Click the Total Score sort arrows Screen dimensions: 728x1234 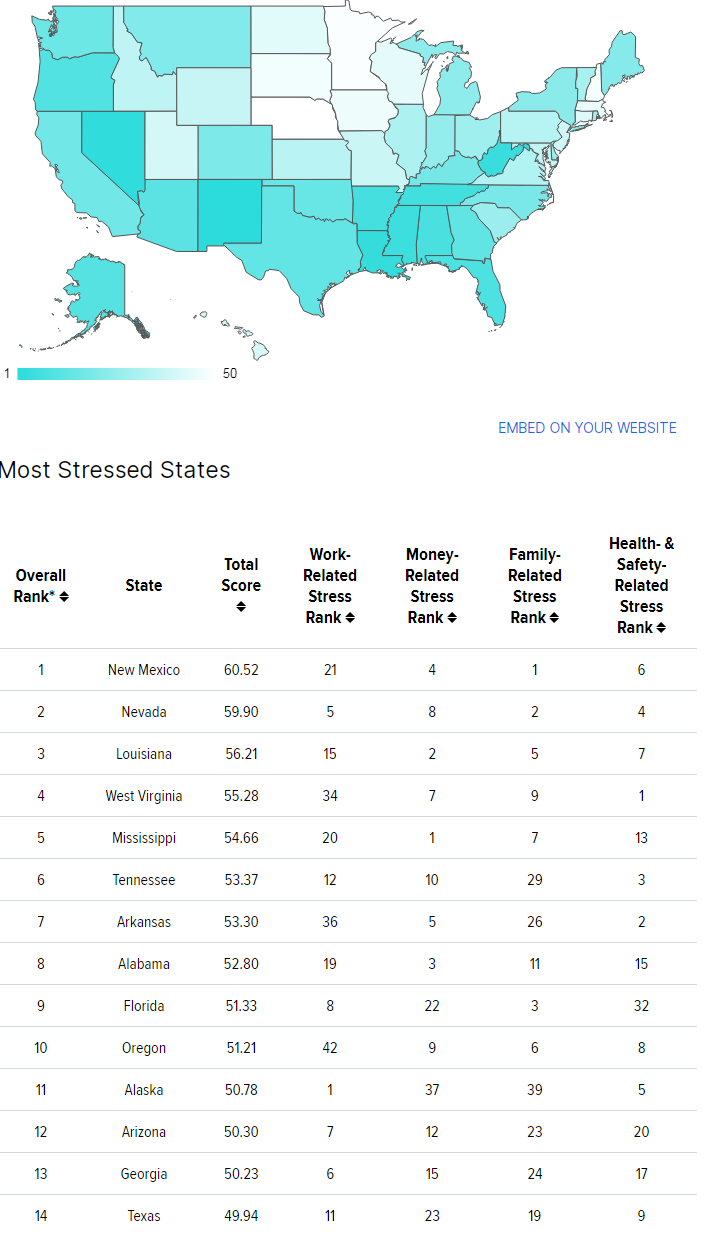[241, 607]
